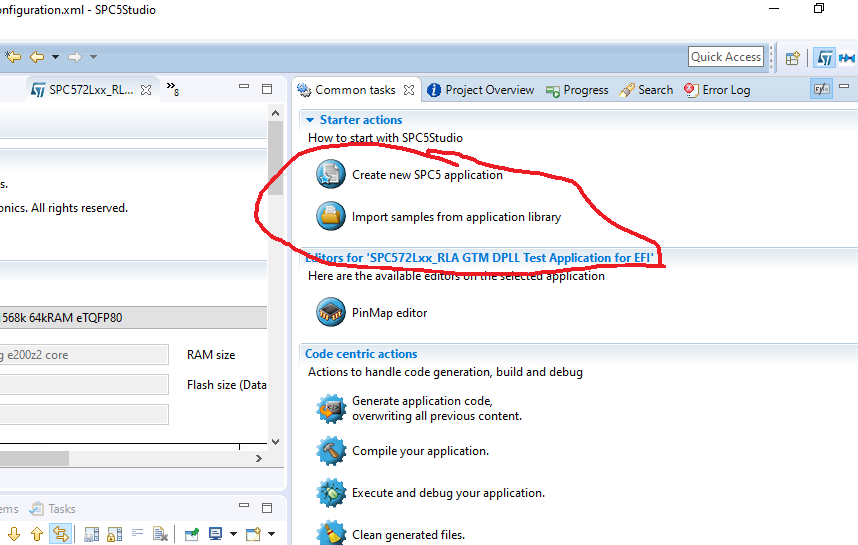Click the yellow down arrow in console toolbar
Screen dimensions: 858x545
(x=14, y=534)
